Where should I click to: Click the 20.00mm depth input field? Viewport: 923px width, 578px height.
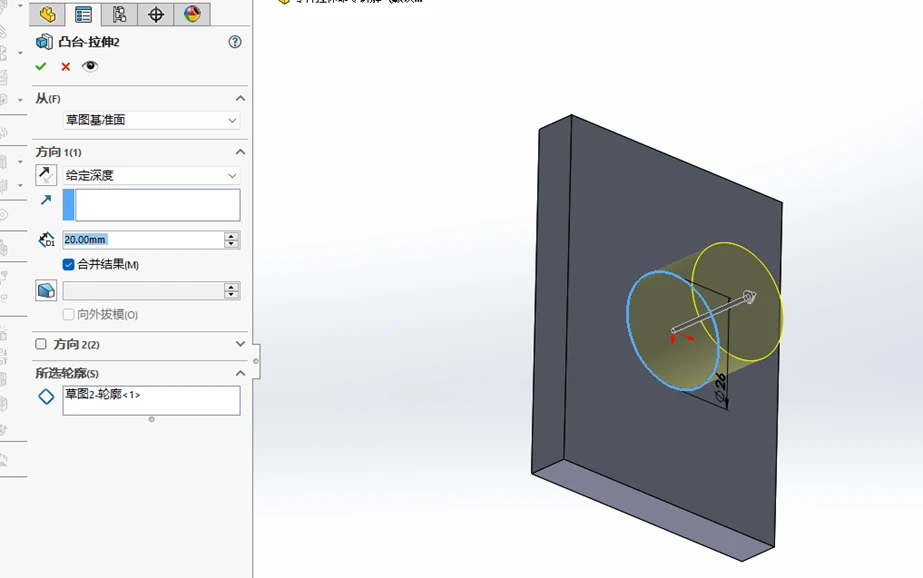point(143,240)
